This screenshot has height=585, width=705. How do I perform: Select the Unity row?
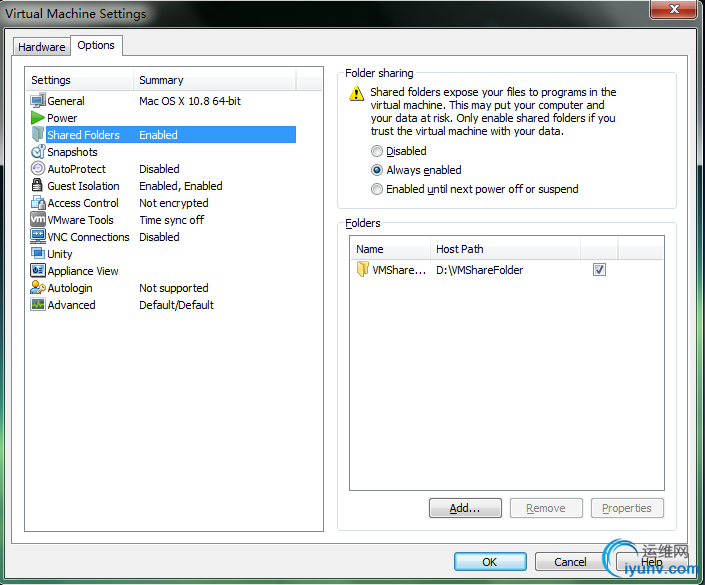[163, 254]
